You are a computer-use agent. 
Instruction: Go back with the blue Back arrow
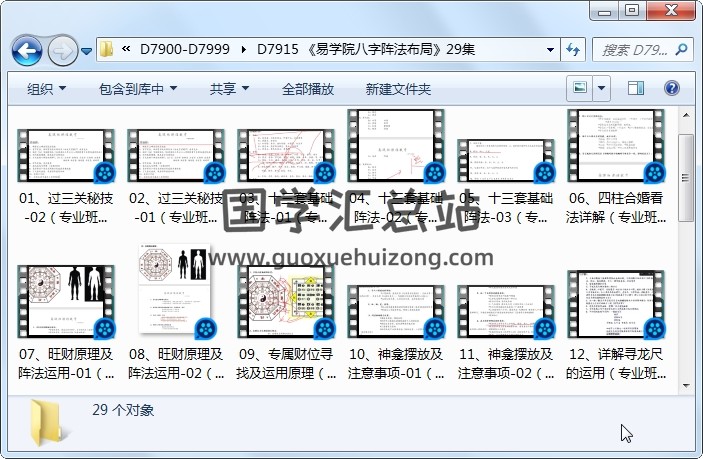click(x=27, y=51)
